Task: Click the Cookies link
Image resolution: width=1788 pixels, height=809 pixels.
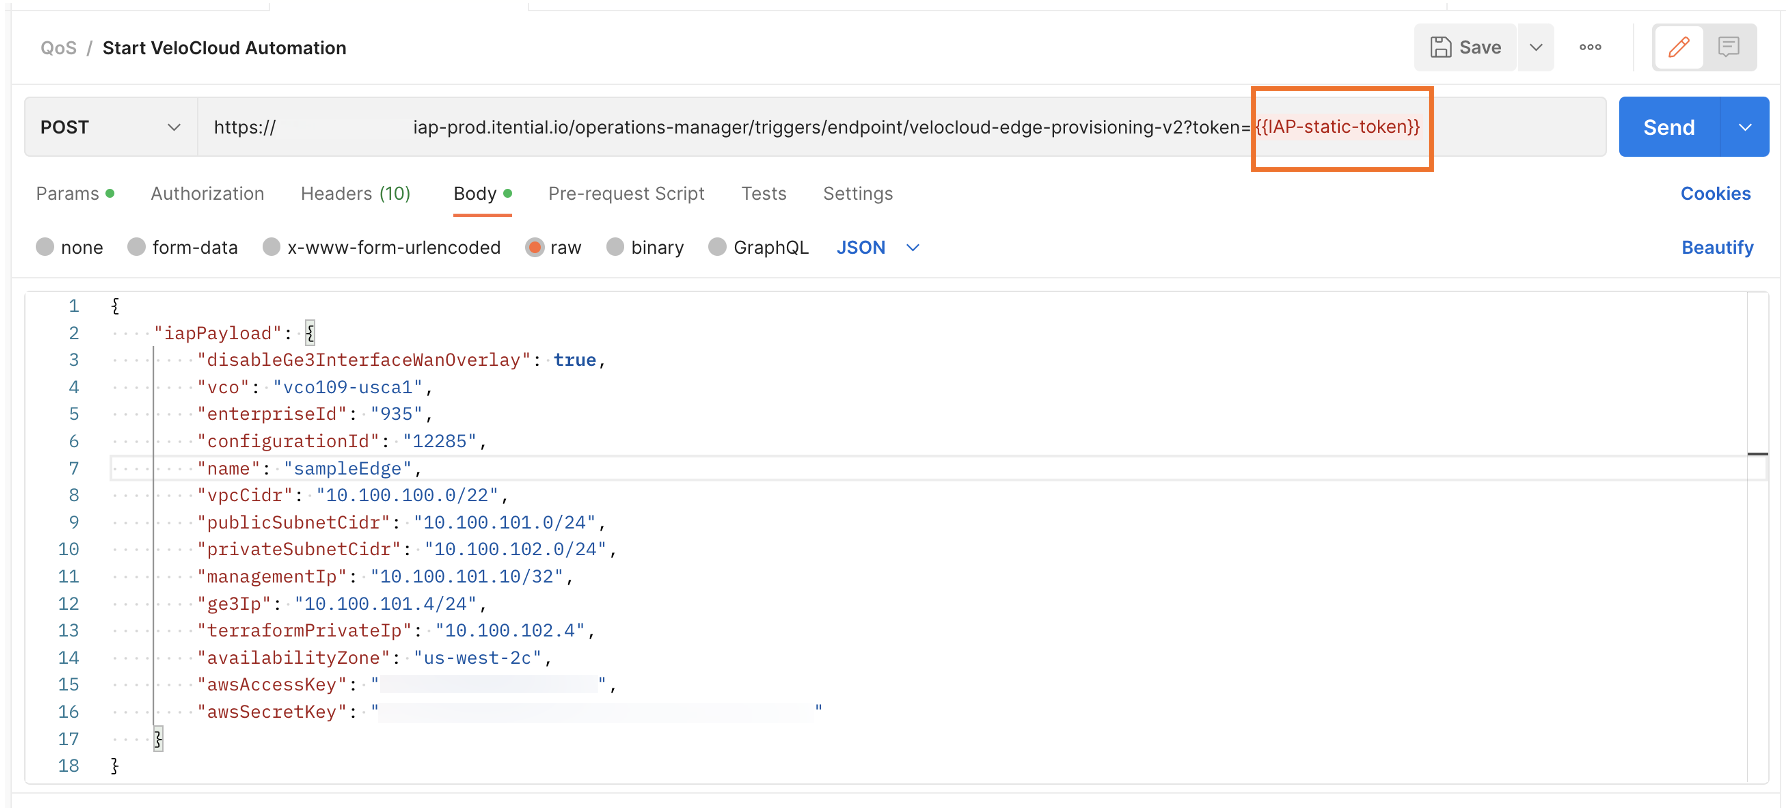Action: (1715, 193)
